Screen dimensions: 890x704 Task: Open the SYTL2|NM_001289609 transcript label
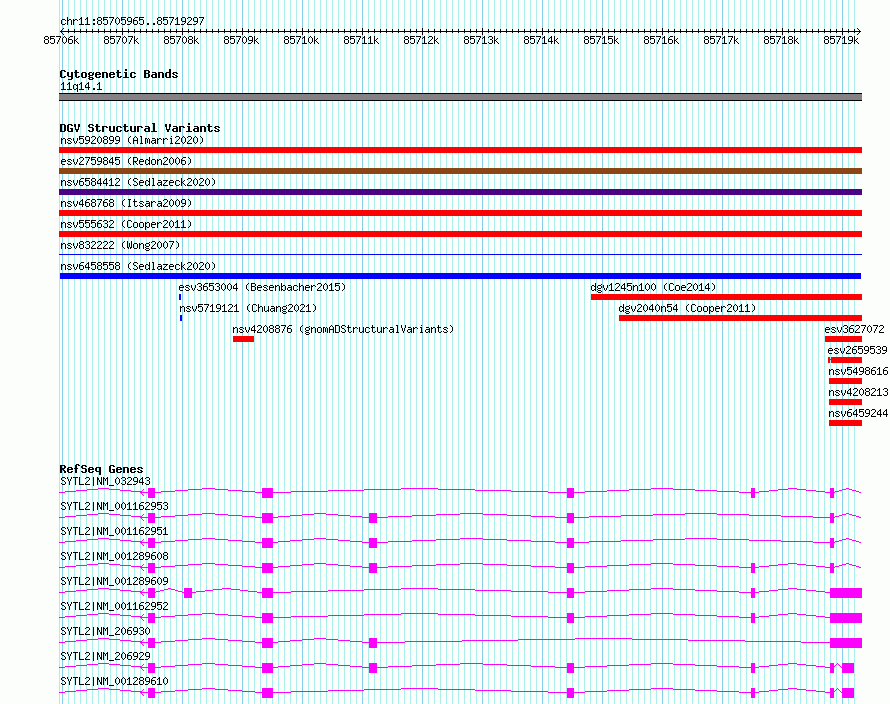[115, 581]
